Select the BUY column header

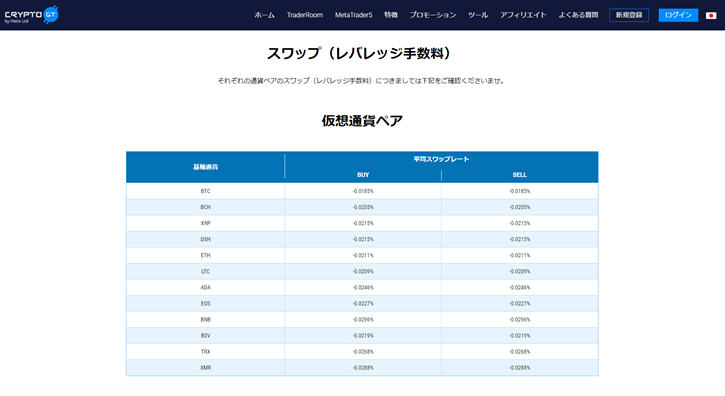tap(363, 175)
